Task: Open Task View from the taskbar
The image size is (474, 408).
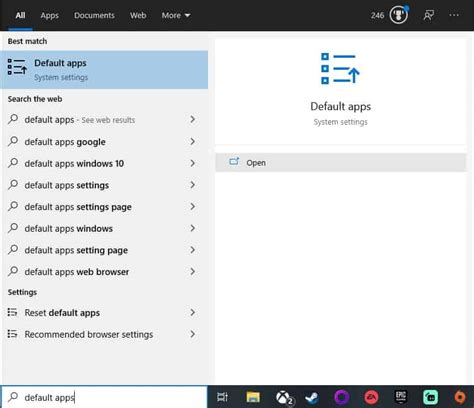Action: [x=222, y=397]
